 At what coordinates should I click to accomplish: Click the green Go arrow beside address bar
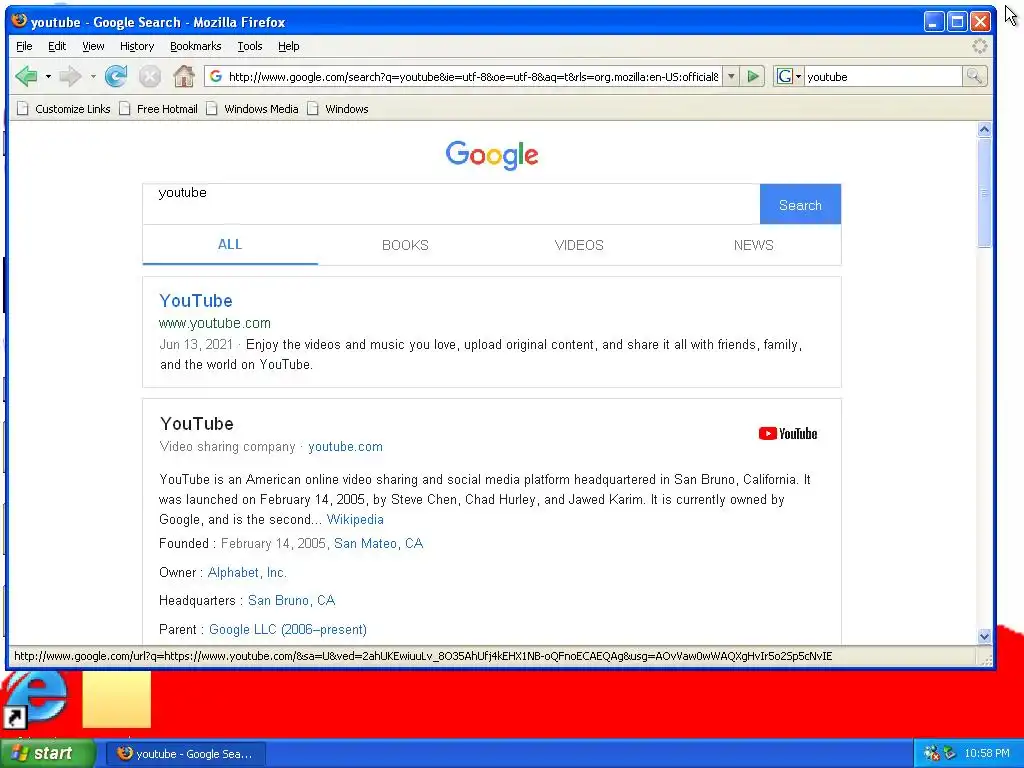click(x=753, y=76)
